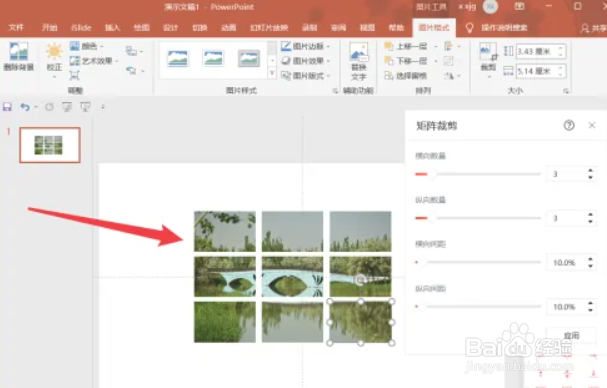607x388 pixels.
Task: Open the Picture Layout (图片版式) dropdown
Action: click(x=305, y=76)
